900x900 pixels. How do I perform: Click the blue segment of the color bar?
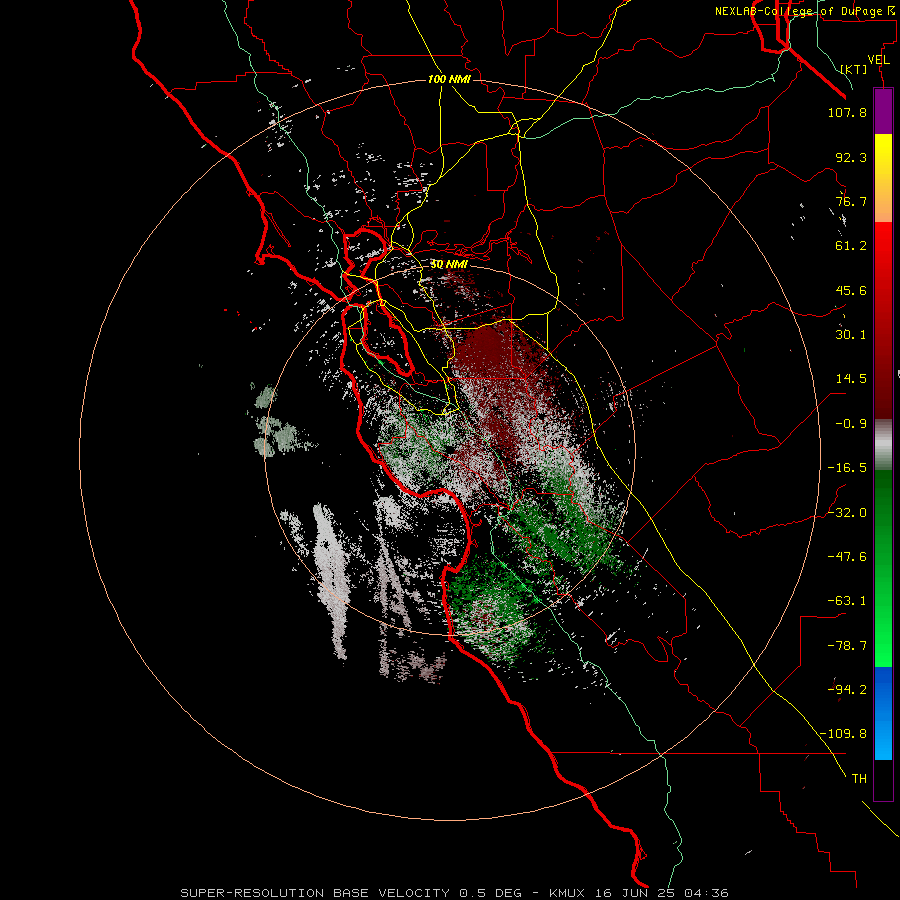click(883, 713)
